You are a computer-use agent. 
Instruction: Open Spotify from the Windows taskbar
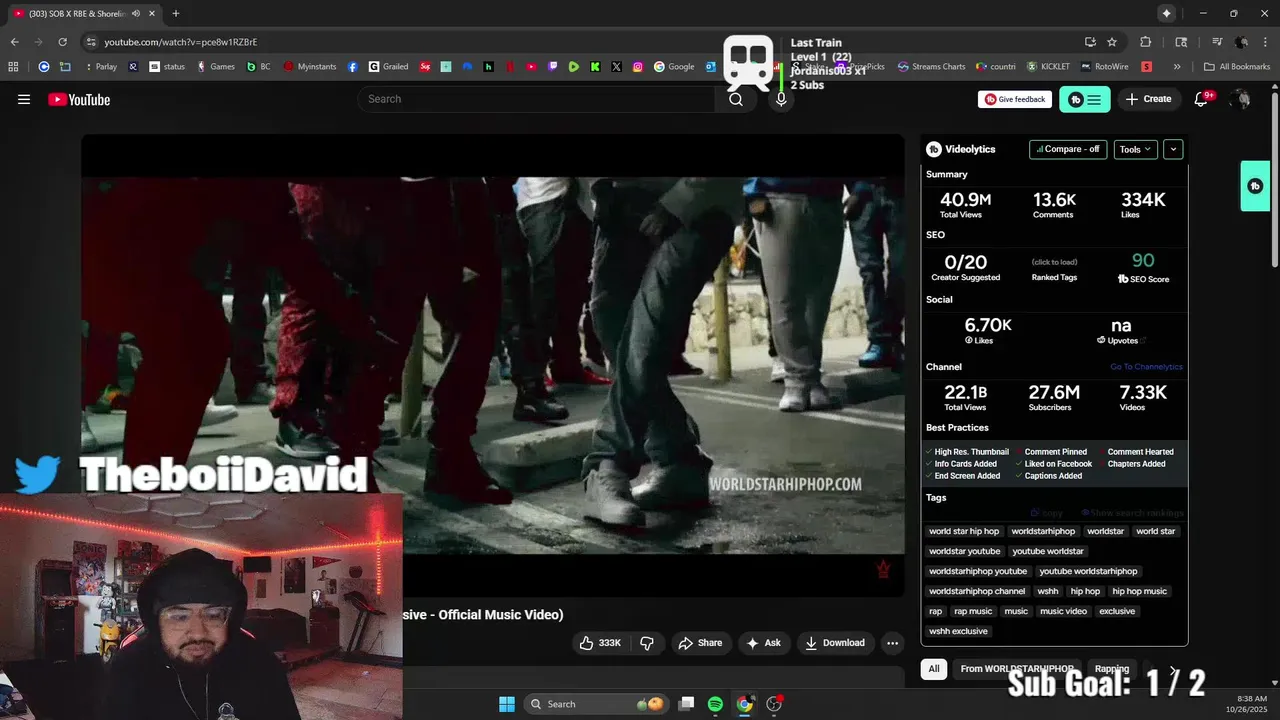pos(715,704)
